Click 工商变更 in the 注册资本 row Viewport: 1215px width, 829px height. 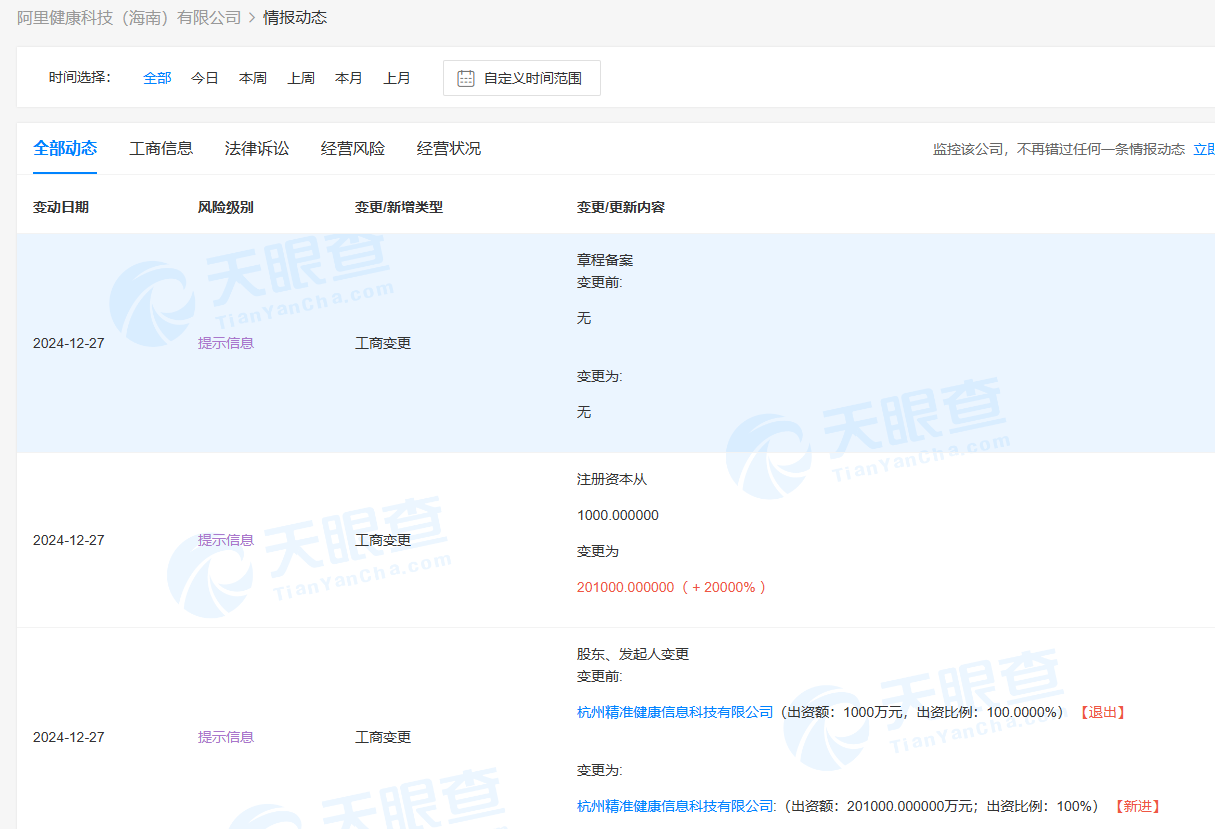(x=383, y=540)
